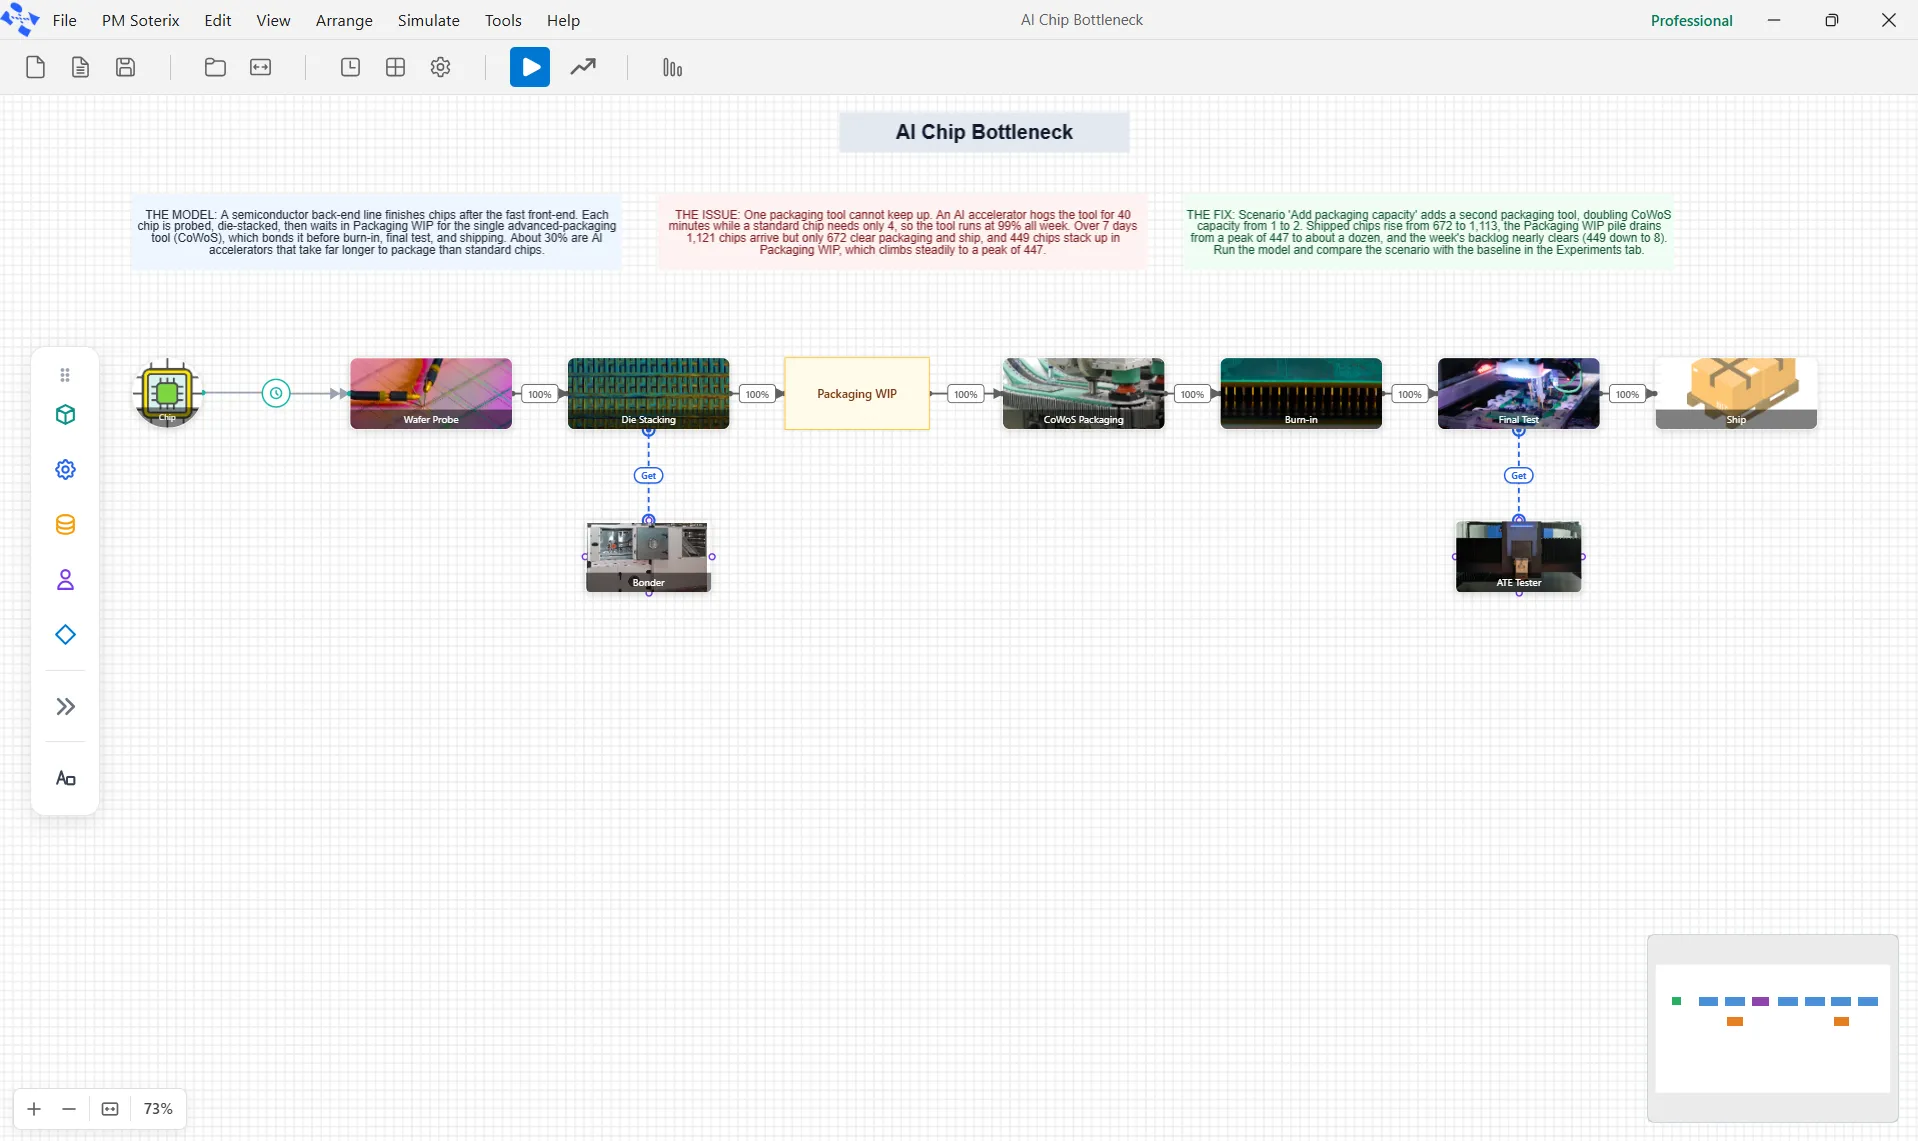Image resolution: width=1918 pixels, height=1141 pixels.
Task: Open the settings gear in the toolbar
Action: pyautogui.click(x=440, y=67)
